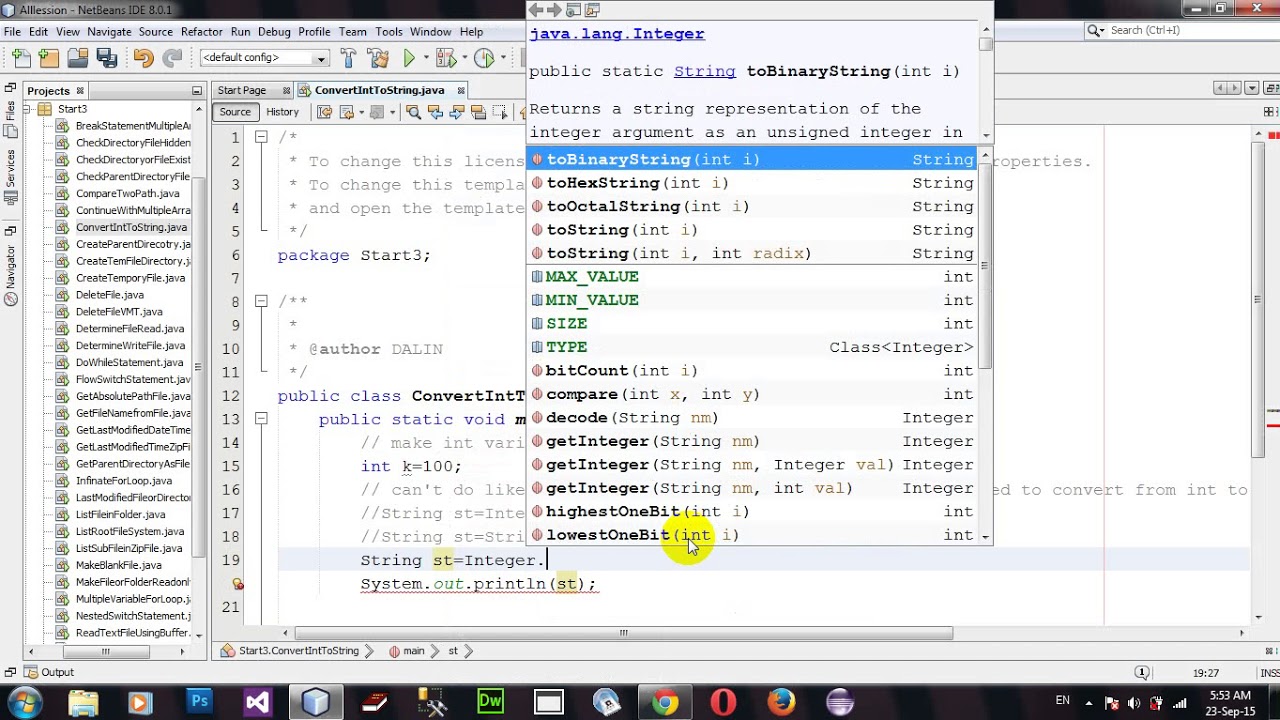Click the Profile Project clock icon
This screenshot has width=1280, height=720.
[x=484, y=58]
